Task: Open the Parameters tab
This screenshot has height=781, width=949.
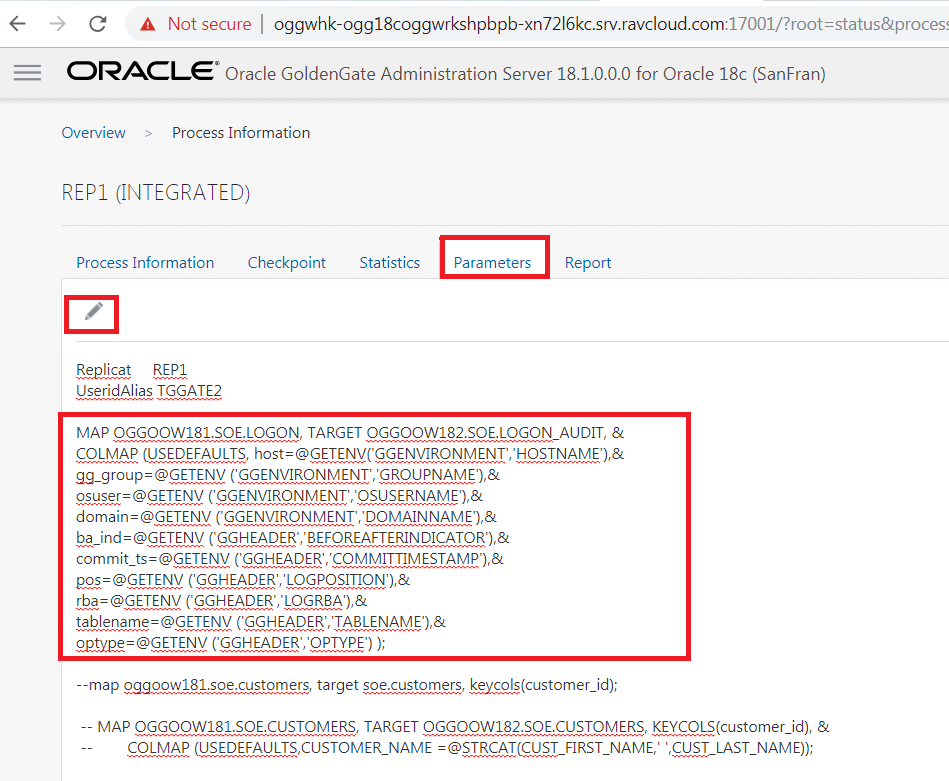Action: [x=492, y=263]
